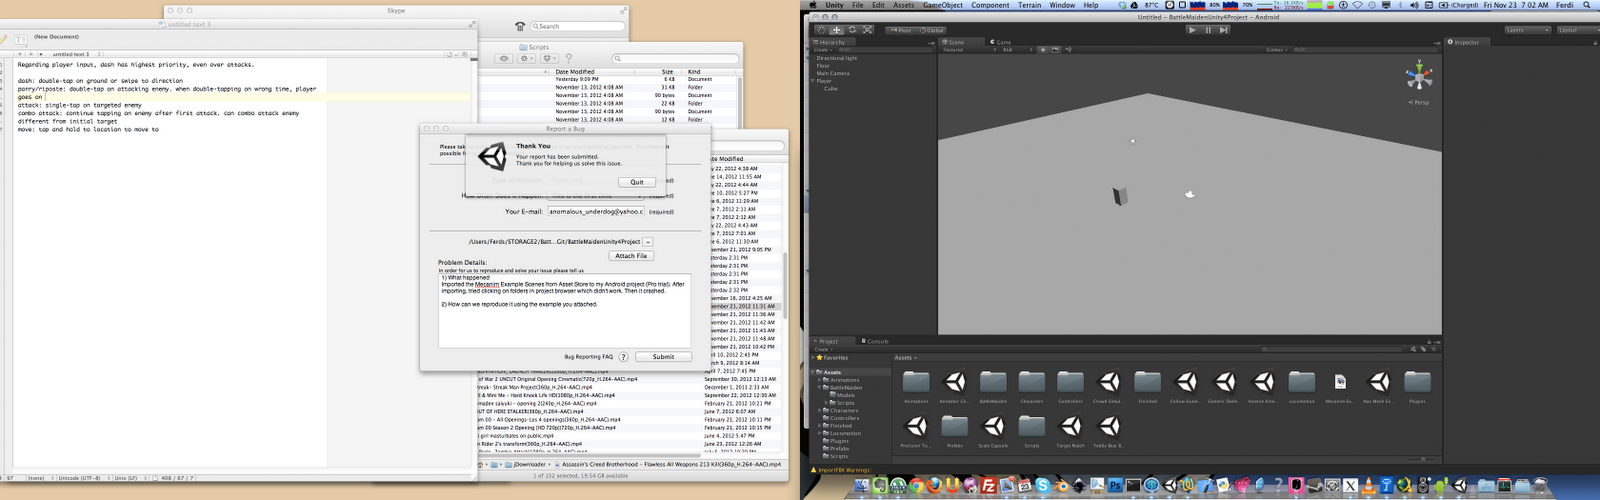Click the Skype search field
The image size is (1600, 500).
[x=578, y=26]
